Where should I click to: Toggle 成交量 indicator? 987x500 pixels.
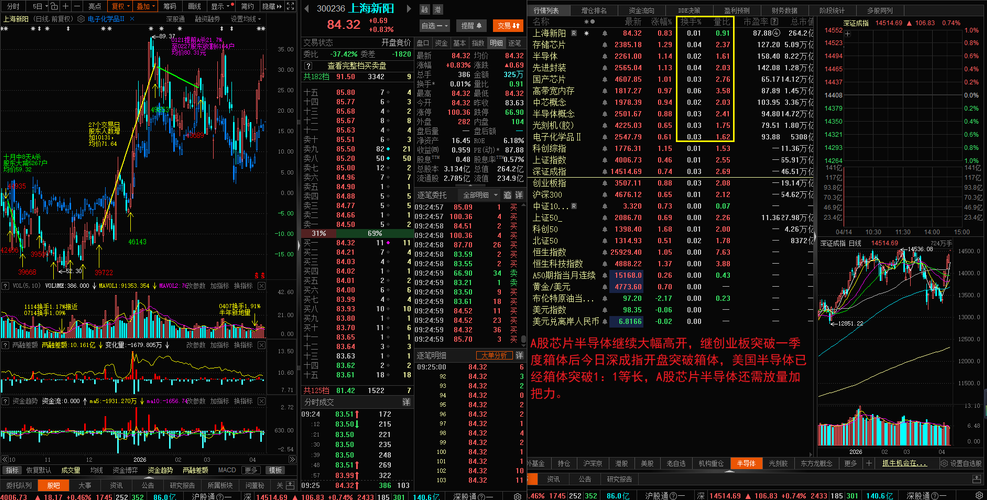pos(70,470)
